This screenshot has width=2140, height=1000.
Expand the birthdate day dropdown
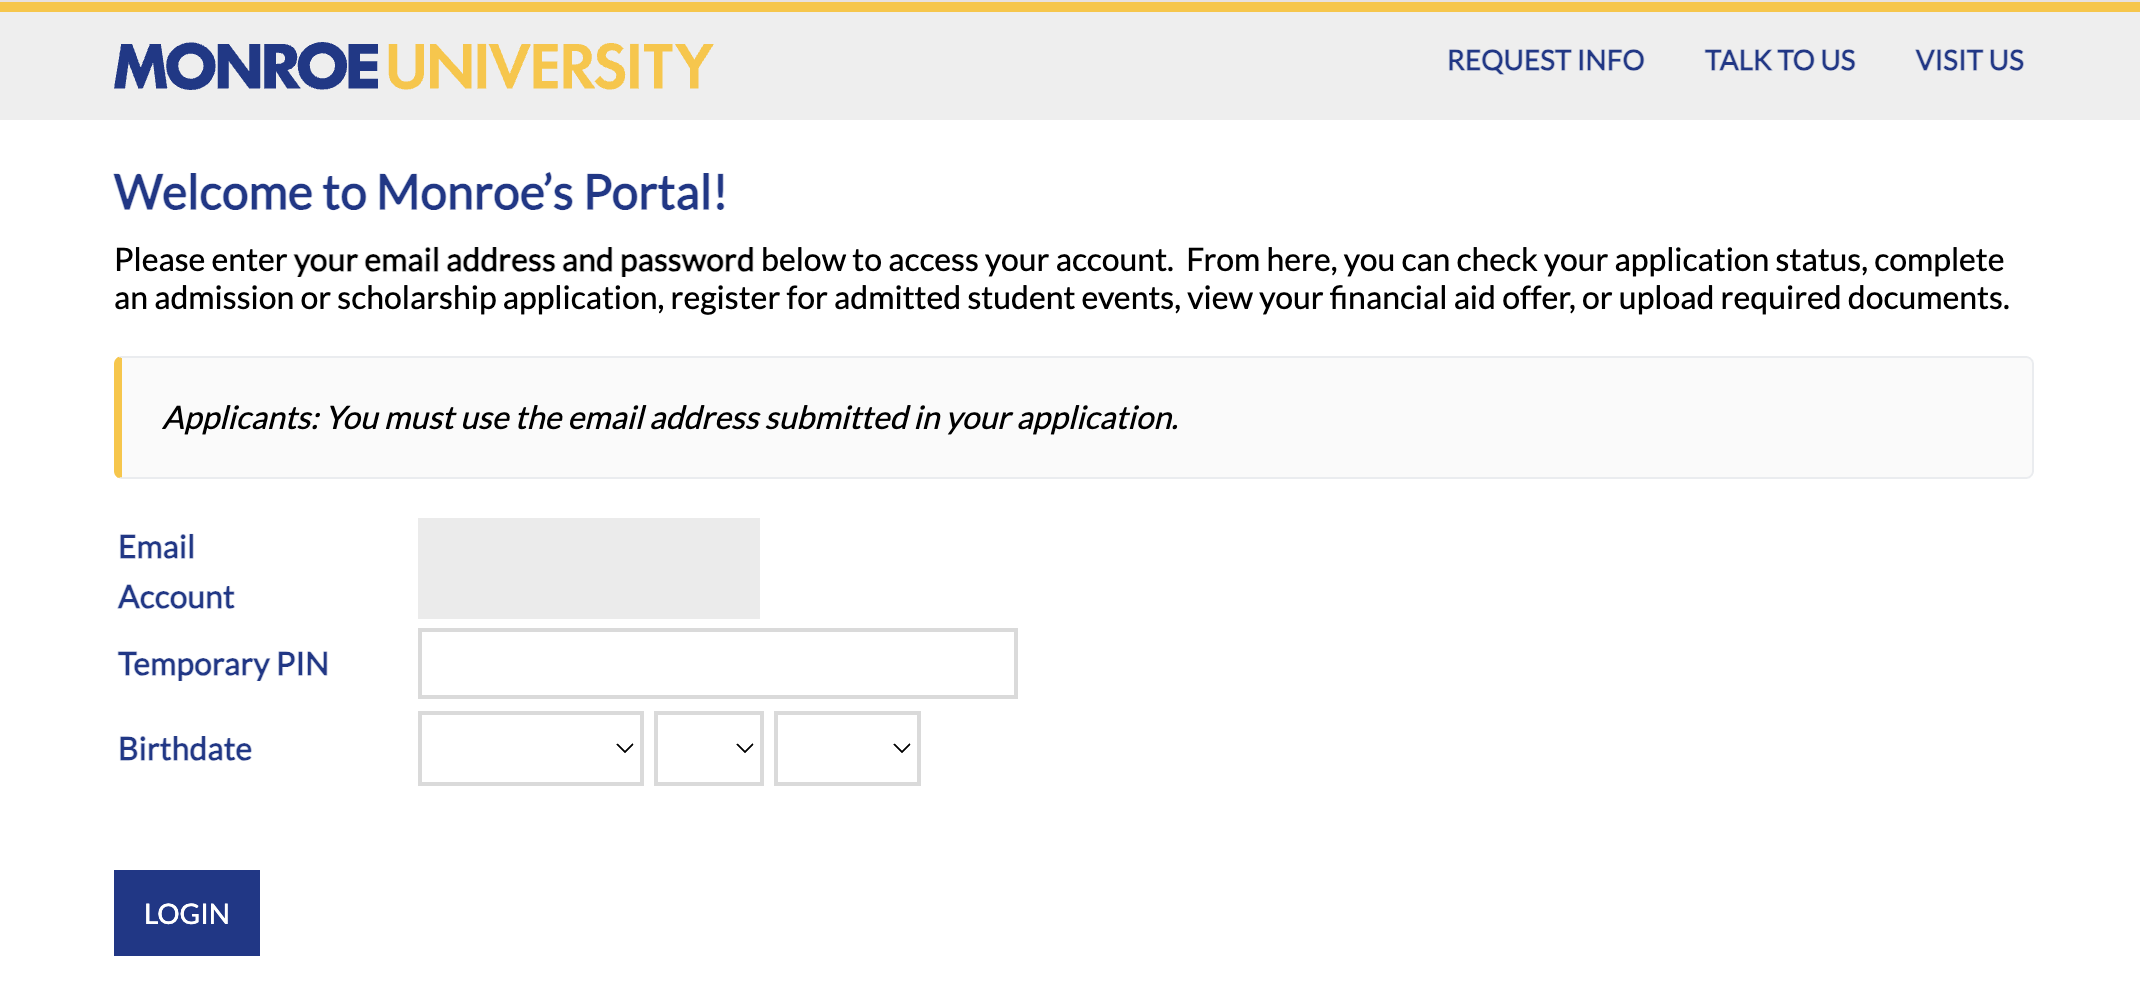pyautogui.click(x=708, y=748)
